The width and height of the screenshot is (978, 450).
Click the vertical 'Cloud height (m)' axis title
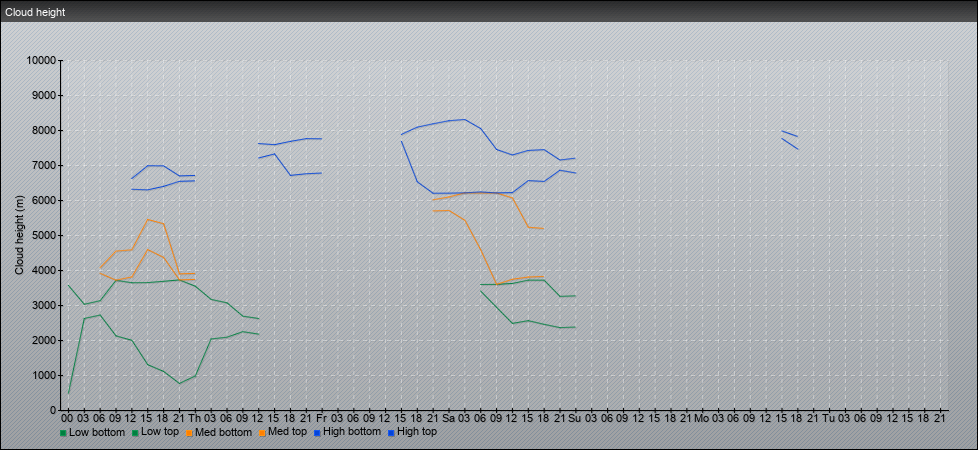[19, 235]
